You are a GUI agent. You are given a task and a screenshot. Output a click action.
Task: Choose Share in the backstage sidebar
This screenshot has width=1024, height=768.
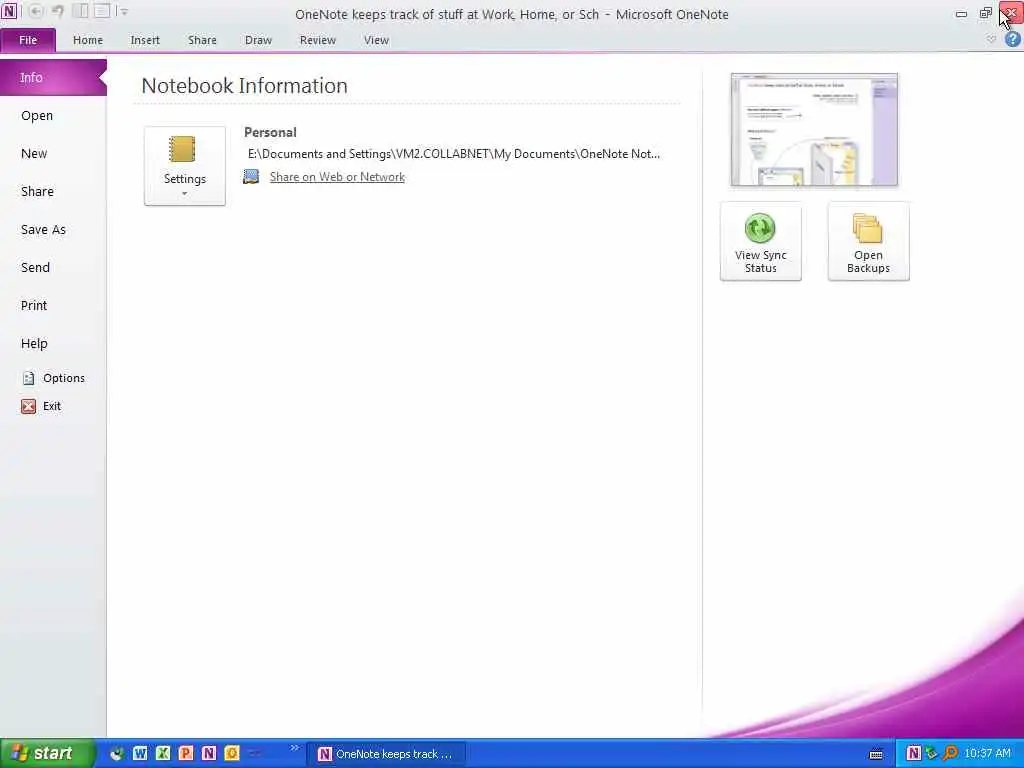[37, 191]
